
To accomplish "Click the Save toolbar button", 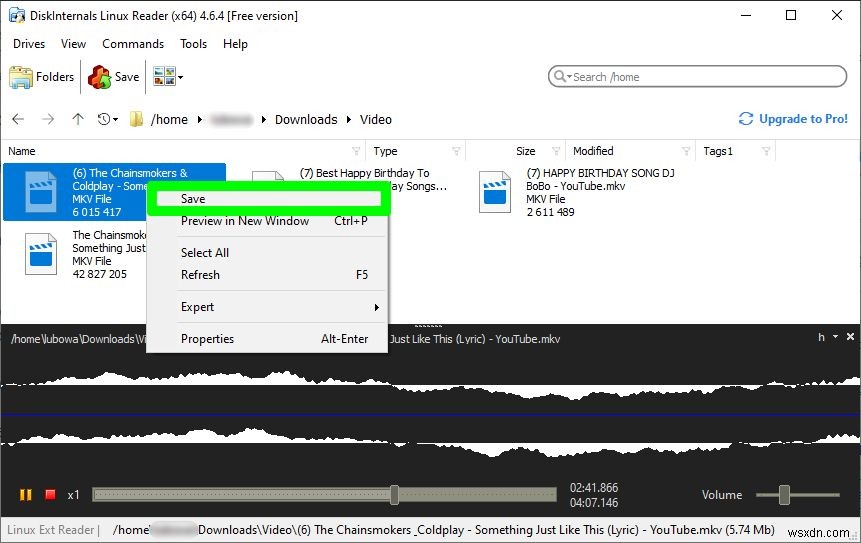I will [114, 77].
